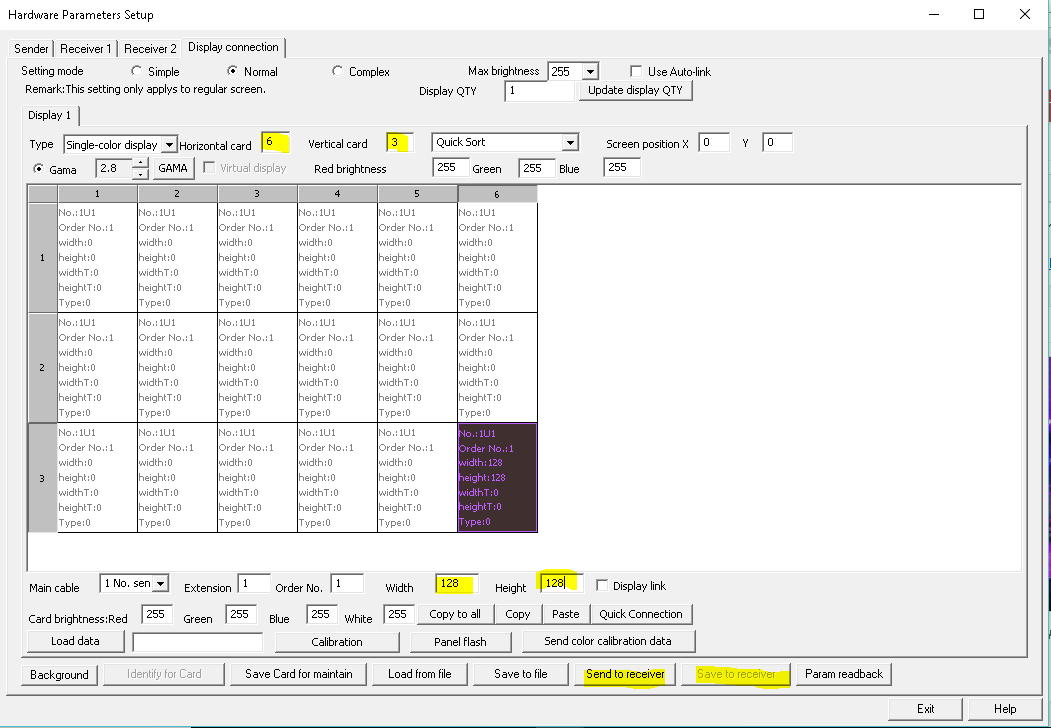Open the Receiver 2 tab

click(x=150, y=48)
